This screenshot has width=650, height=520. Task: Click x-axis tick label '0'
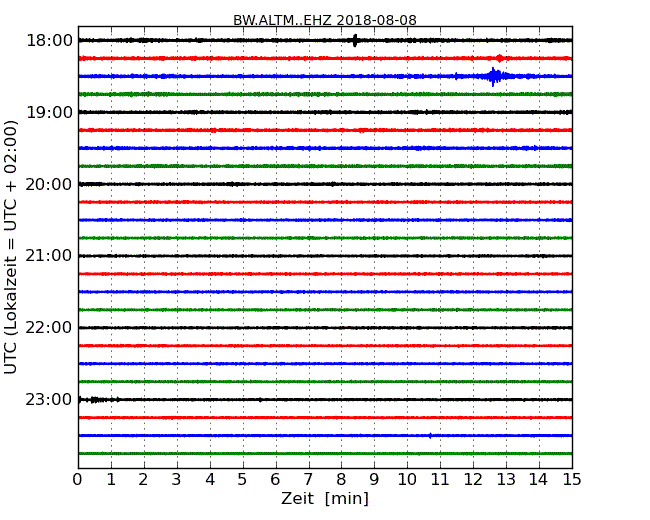tap(78, 480)
